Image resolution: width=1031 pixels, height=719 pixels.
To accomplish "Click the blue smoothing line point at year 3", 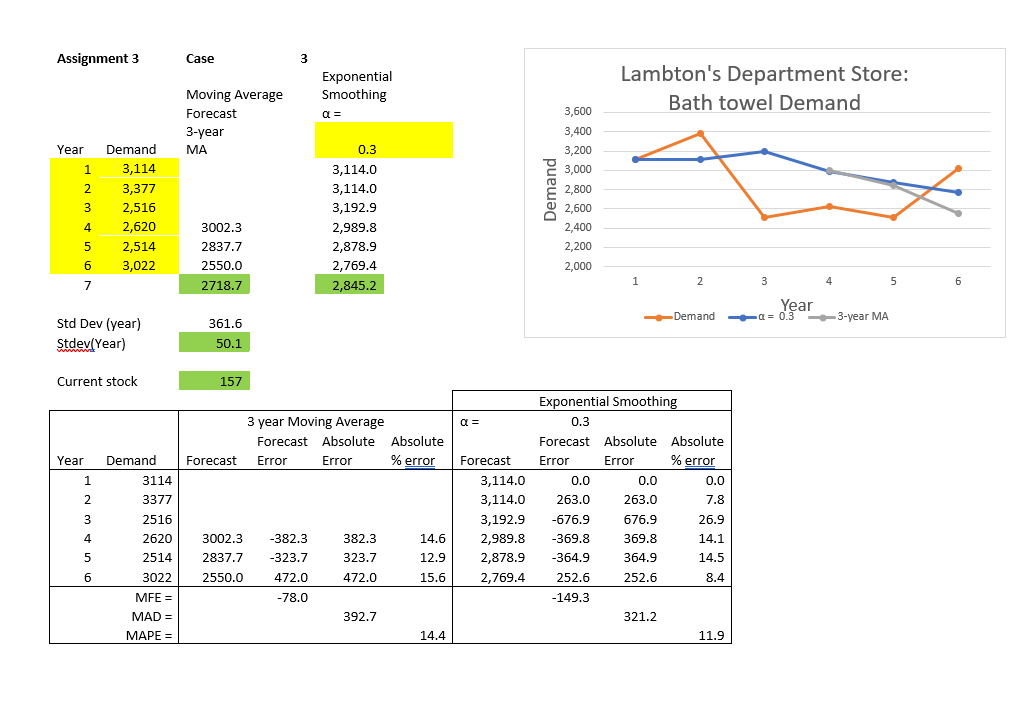I will click(764, 151).
